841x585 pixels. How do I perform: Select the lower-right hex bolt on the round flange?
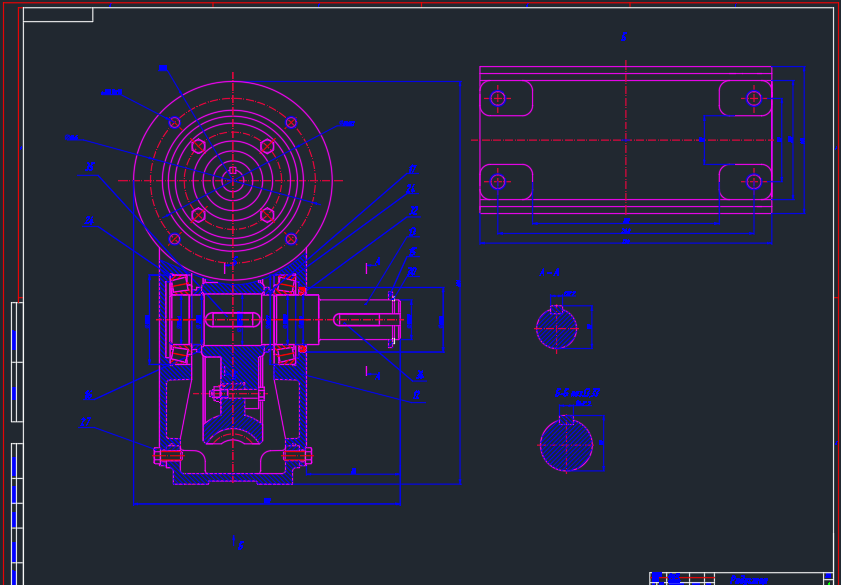[267, 215]
